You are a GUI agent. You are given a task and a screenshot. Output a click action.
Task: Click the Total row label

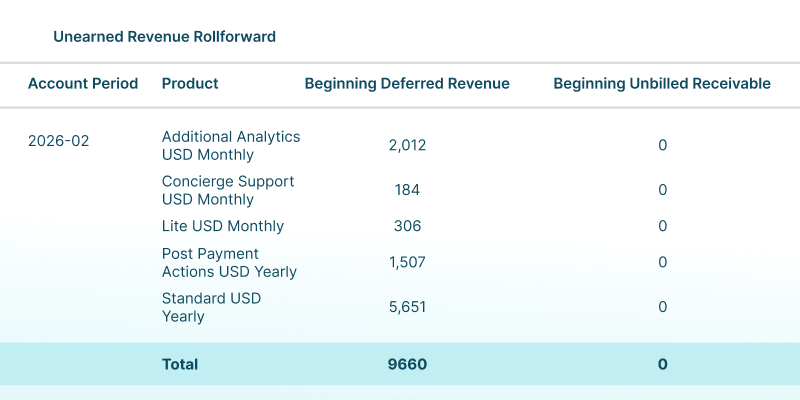click(180, 364)
